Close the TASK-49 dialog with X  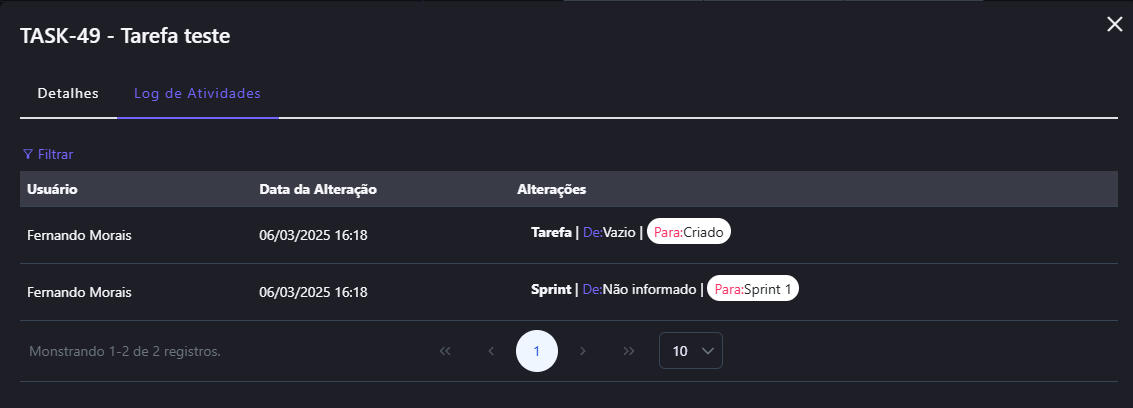click(1114, 25)
